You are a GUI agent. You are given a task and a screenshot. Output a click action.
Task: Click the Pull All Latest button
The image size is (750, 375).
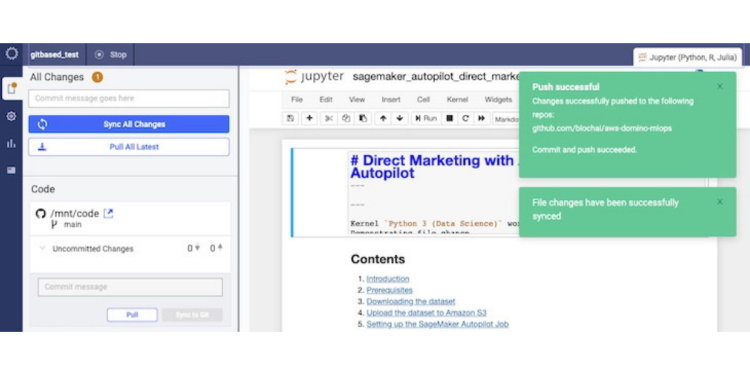(129, 147)
